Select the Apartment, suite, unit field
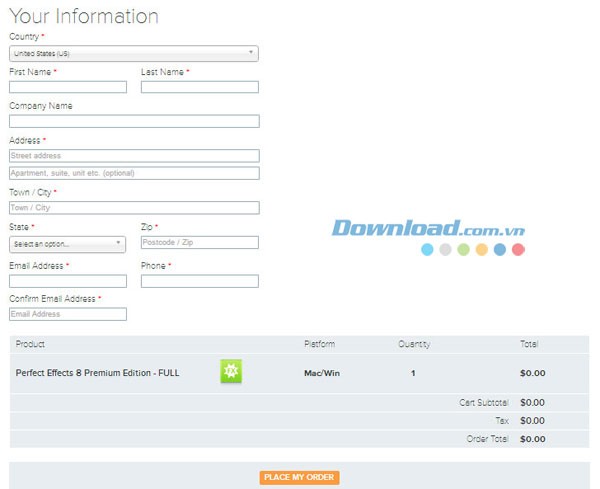 (134, 173)
